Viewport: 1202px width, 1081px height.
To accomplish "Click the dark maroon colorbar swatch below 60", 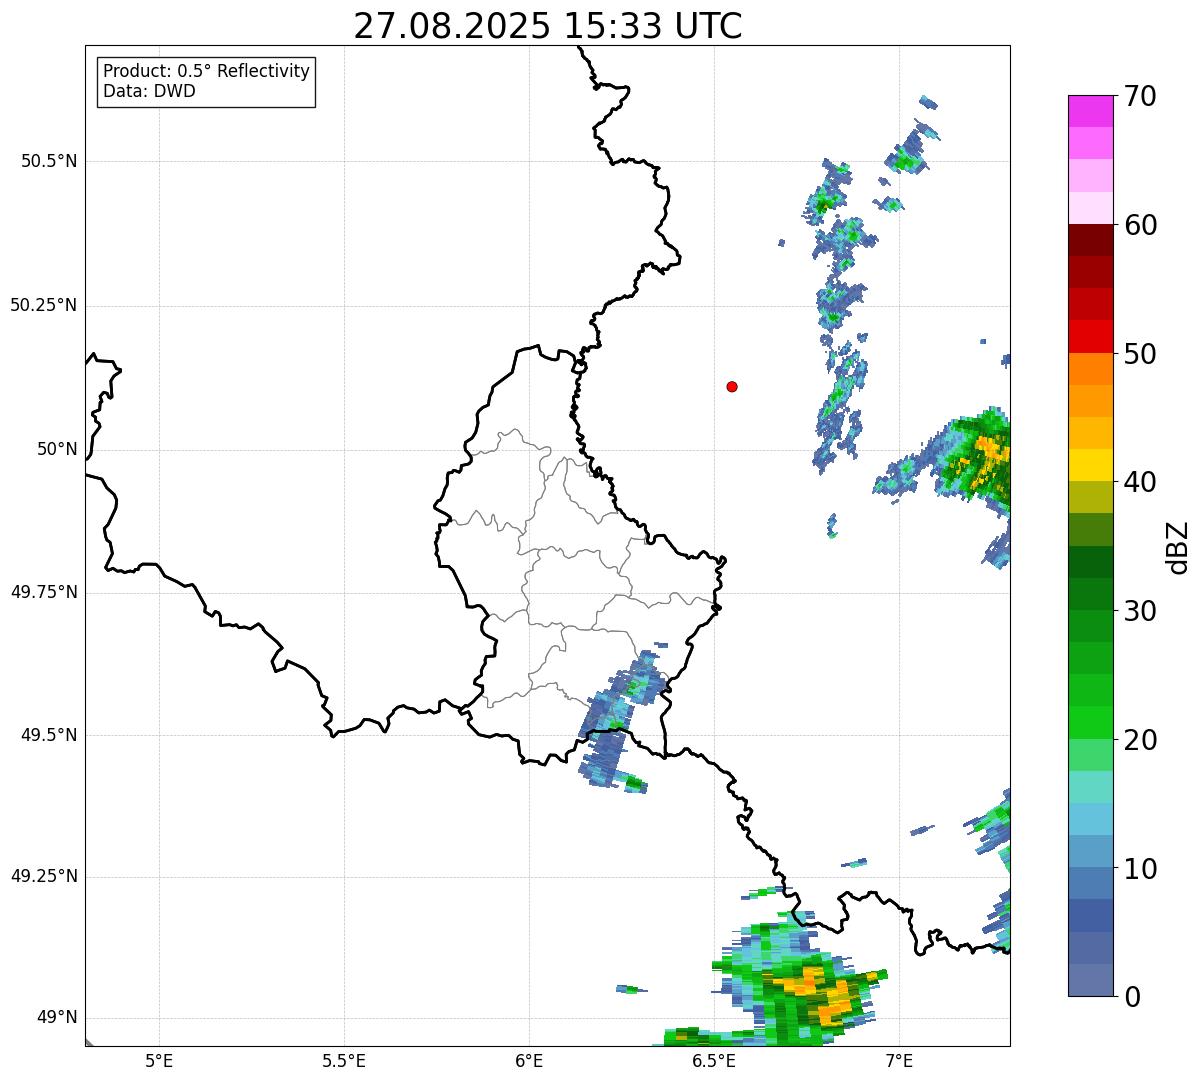I will tap(1091, 240).
